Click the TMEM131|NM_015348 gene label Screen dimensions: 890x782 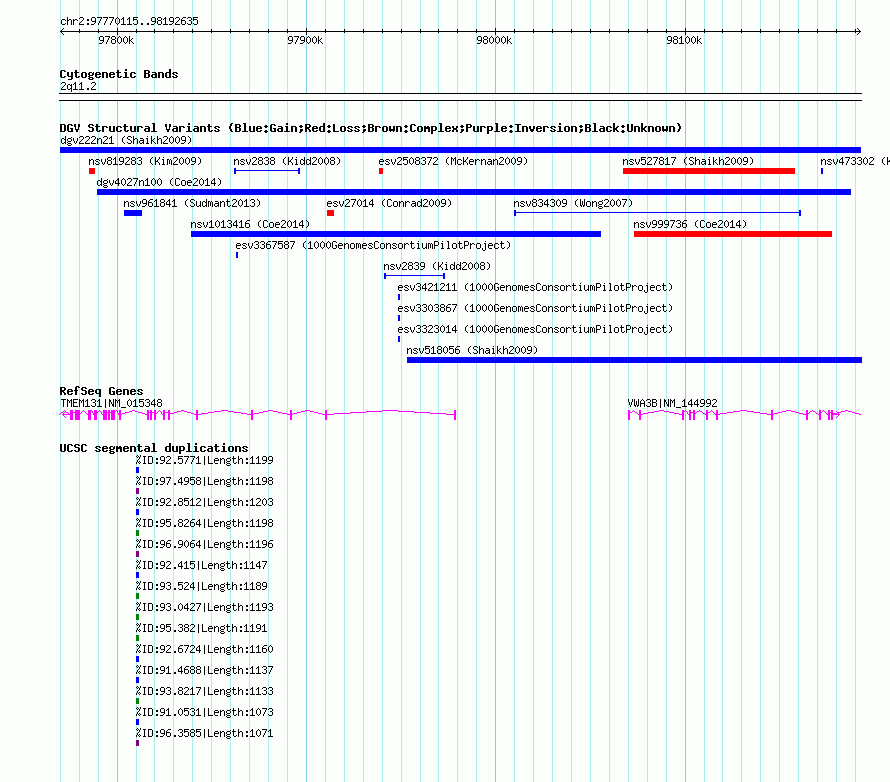(x=111, y=403)
